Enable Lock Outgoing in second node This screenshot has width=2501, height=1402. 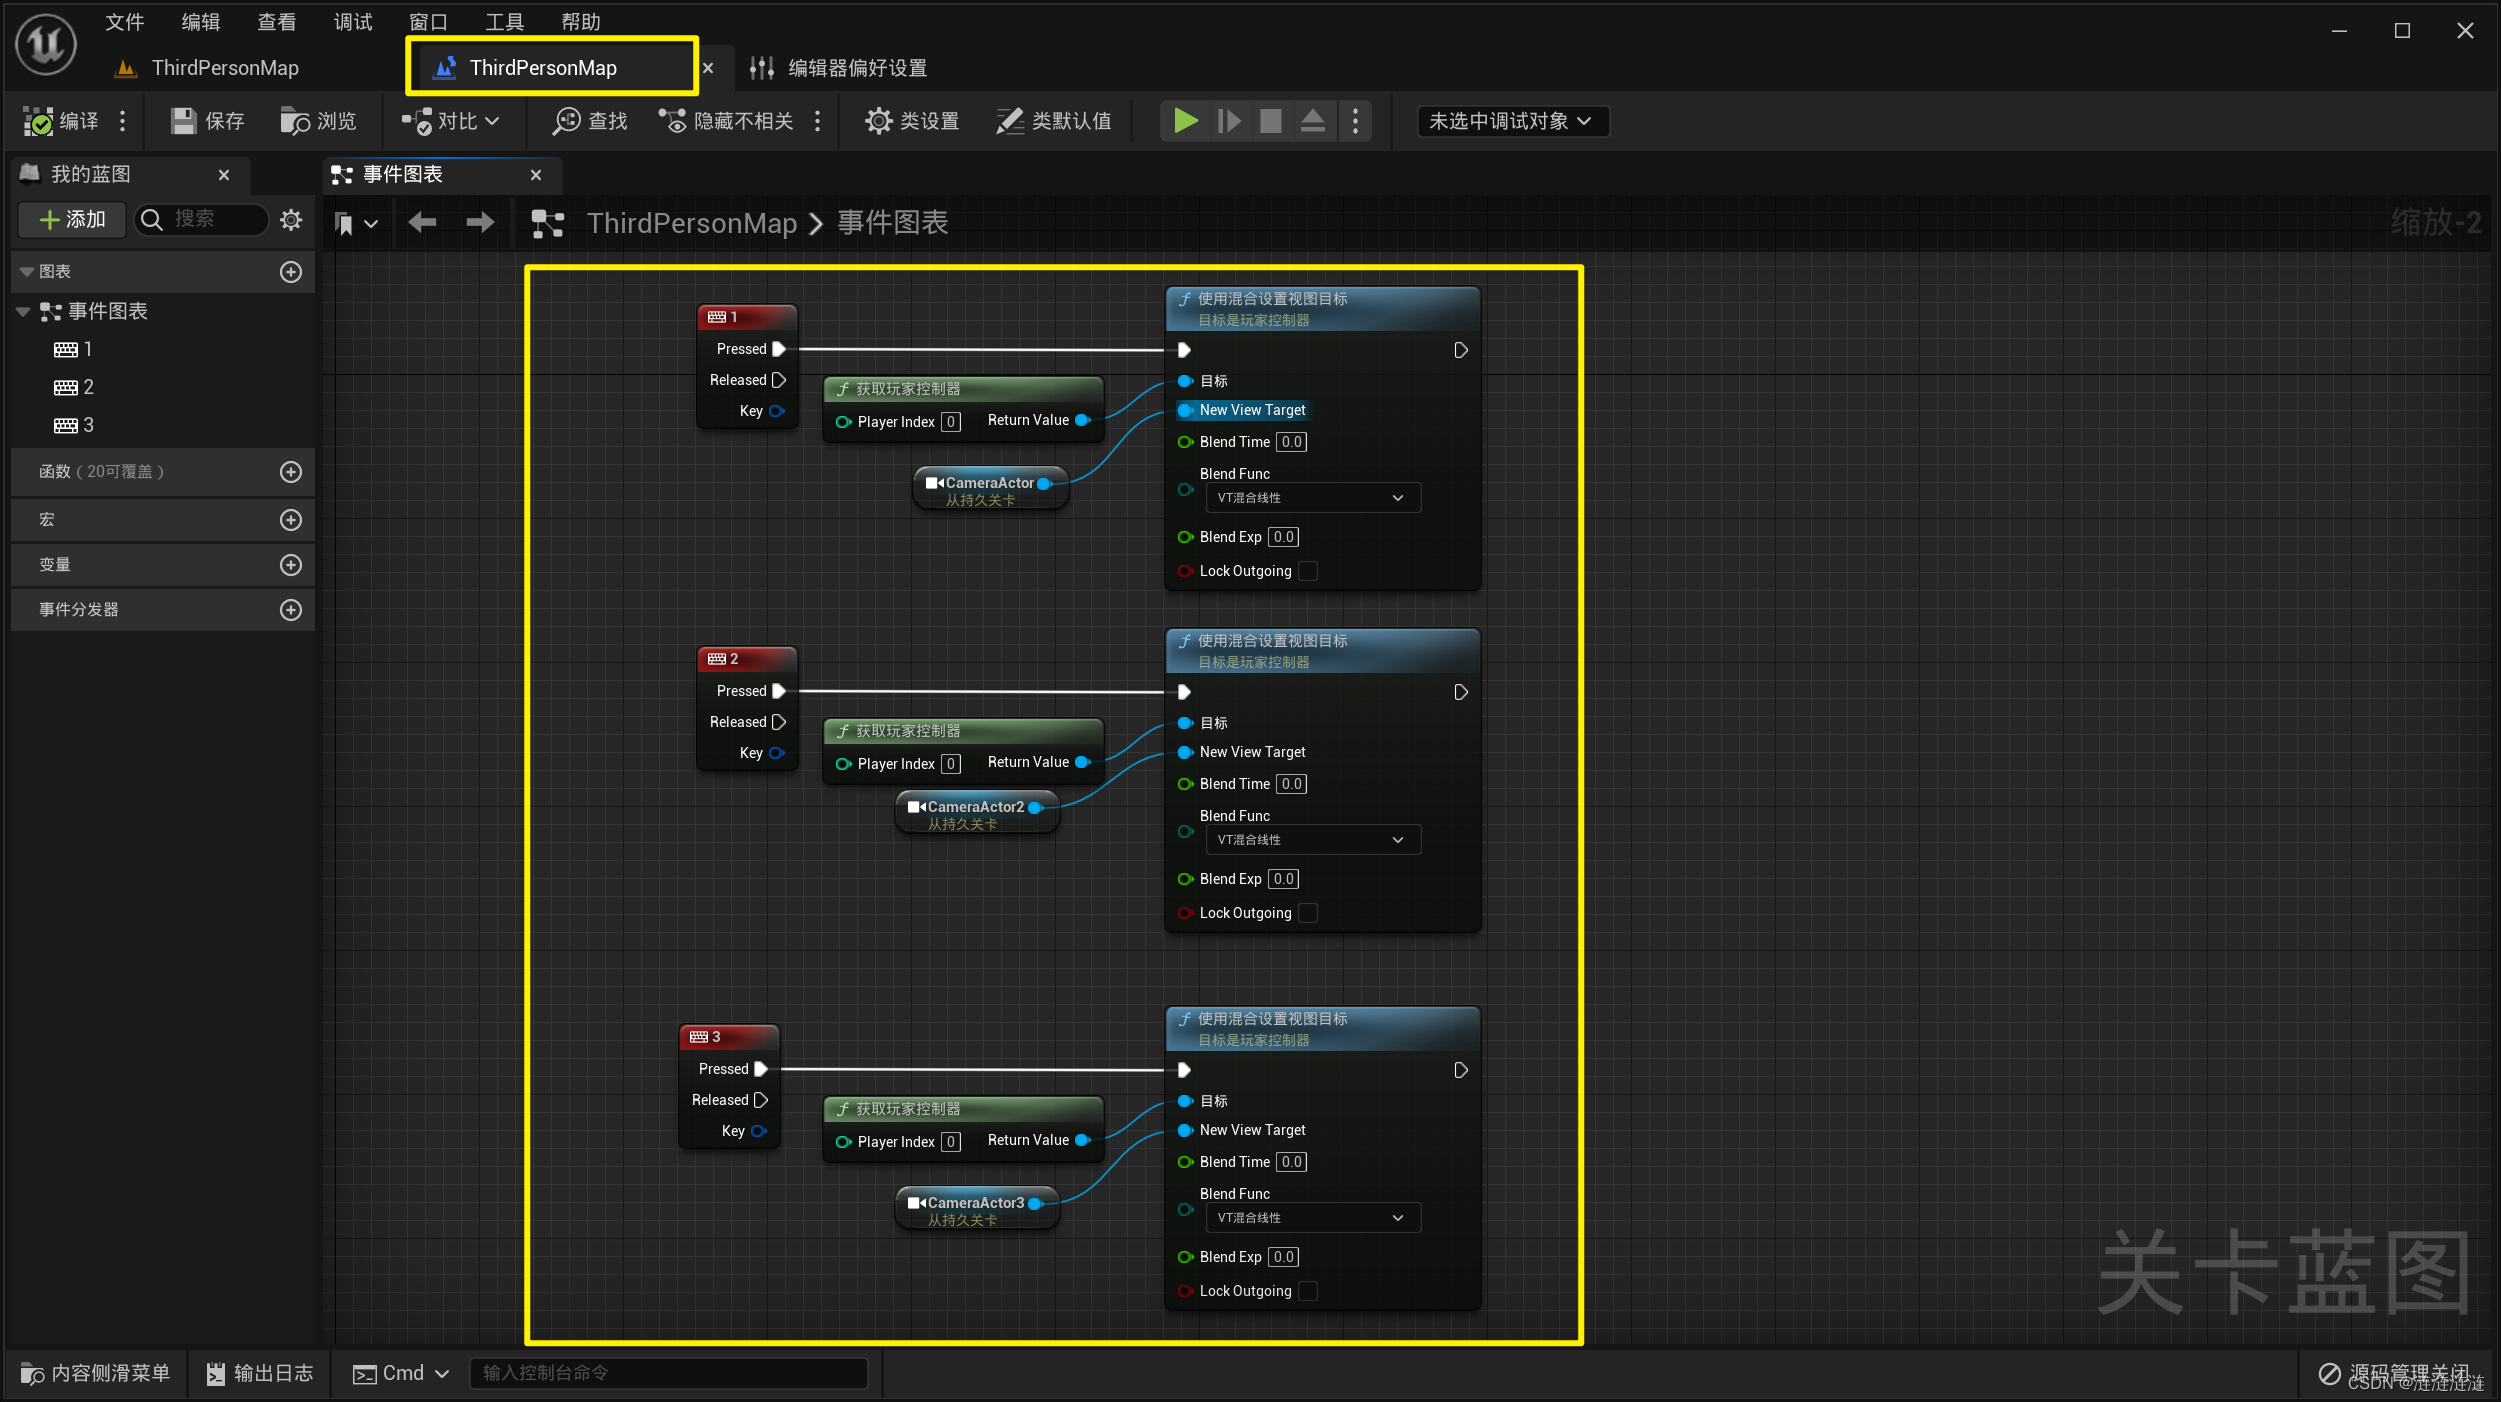[1307, 913]
